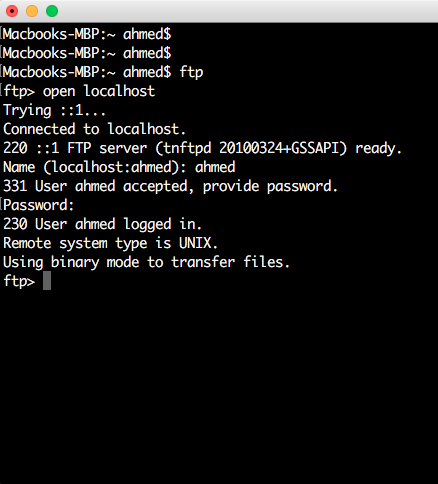Click the gray cursor block after ftp>
438x484 pixels.
[x=47, y=281]
